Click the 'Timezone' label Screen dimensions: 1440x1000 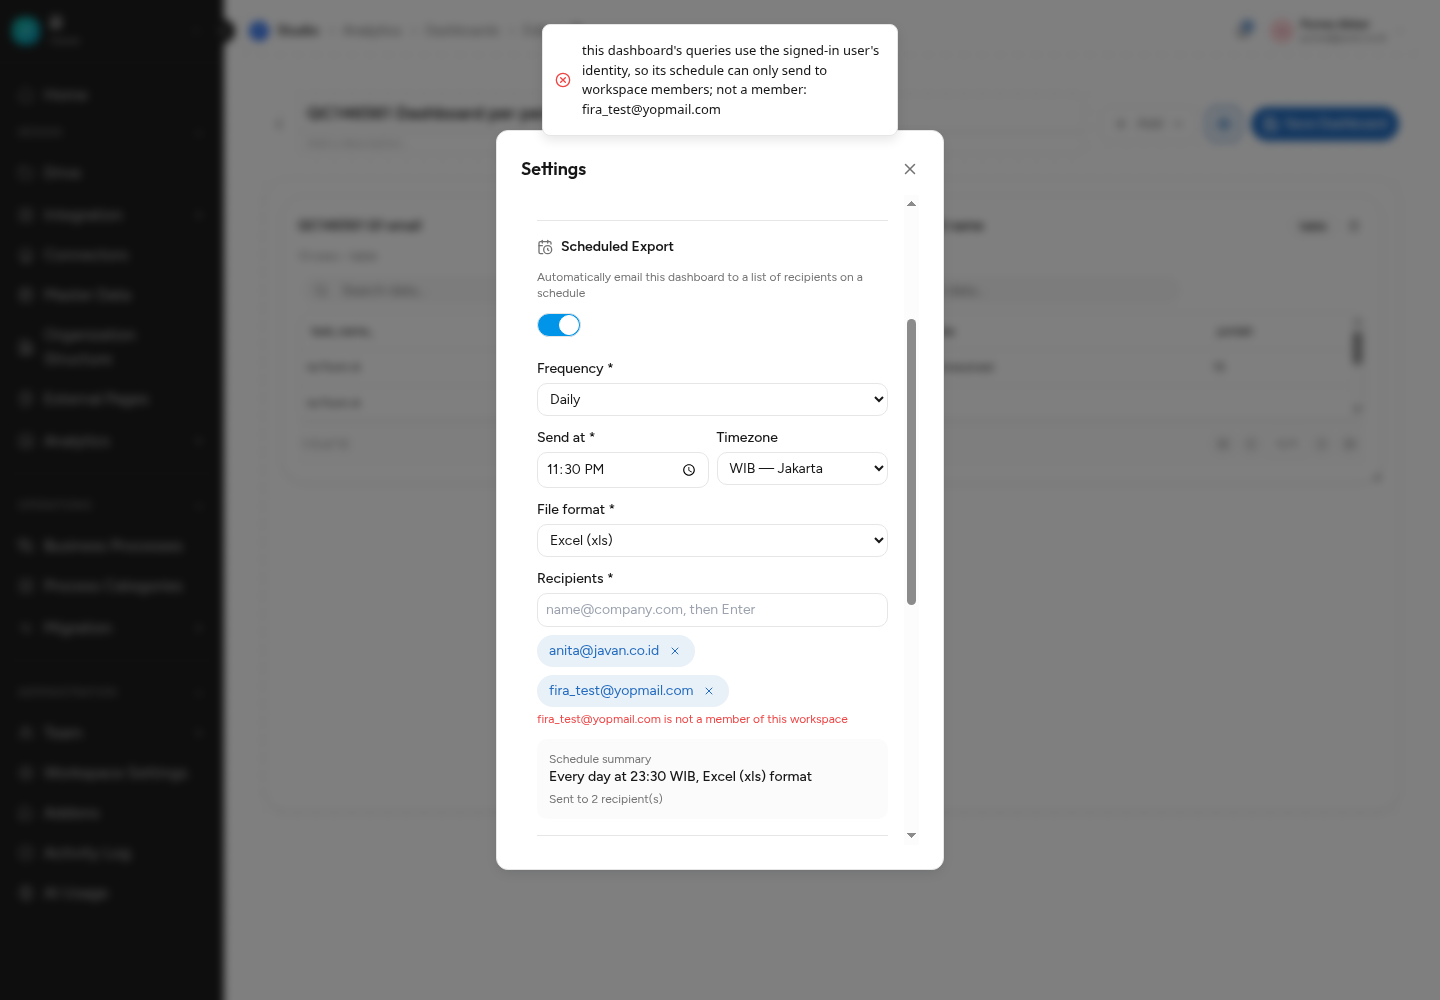pyautogui.click(x=747, y=437)
